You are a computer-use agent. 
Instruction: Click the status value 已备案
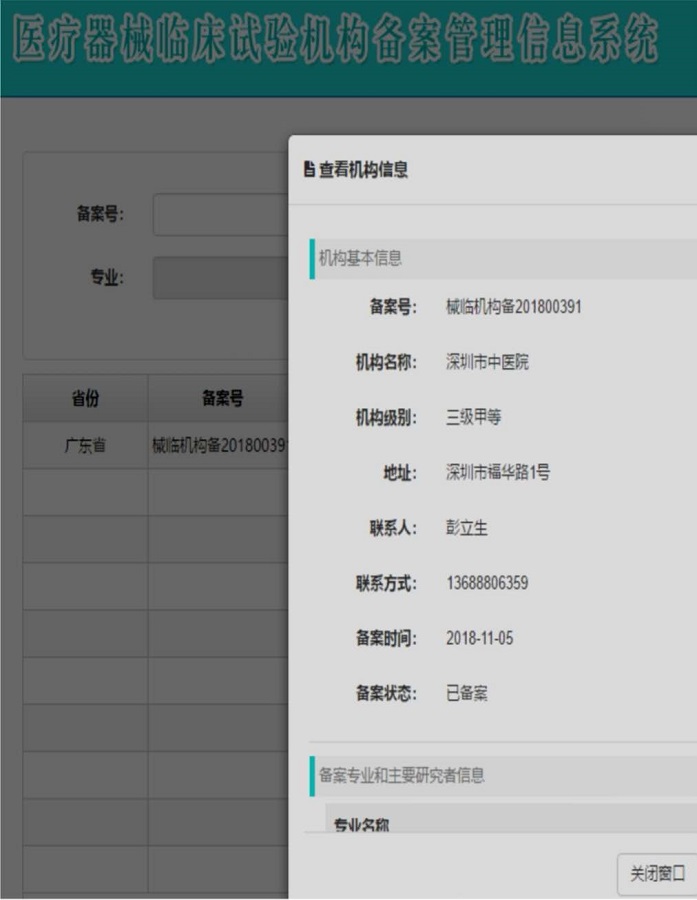point(467,693)
